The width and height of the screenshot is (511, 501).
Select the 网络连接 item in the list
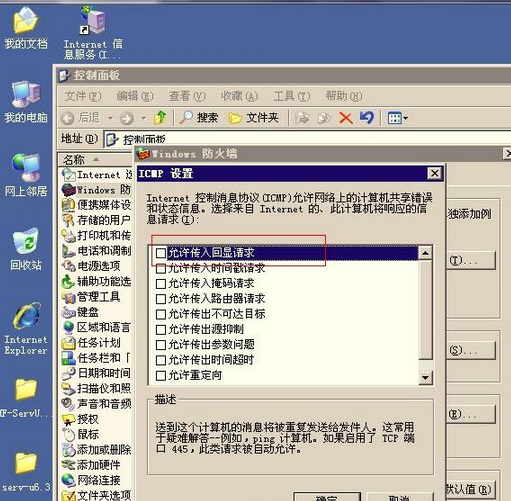tap(91, 480)
